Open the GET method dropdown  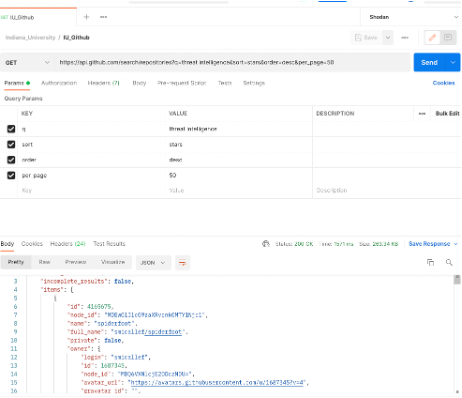27,63
